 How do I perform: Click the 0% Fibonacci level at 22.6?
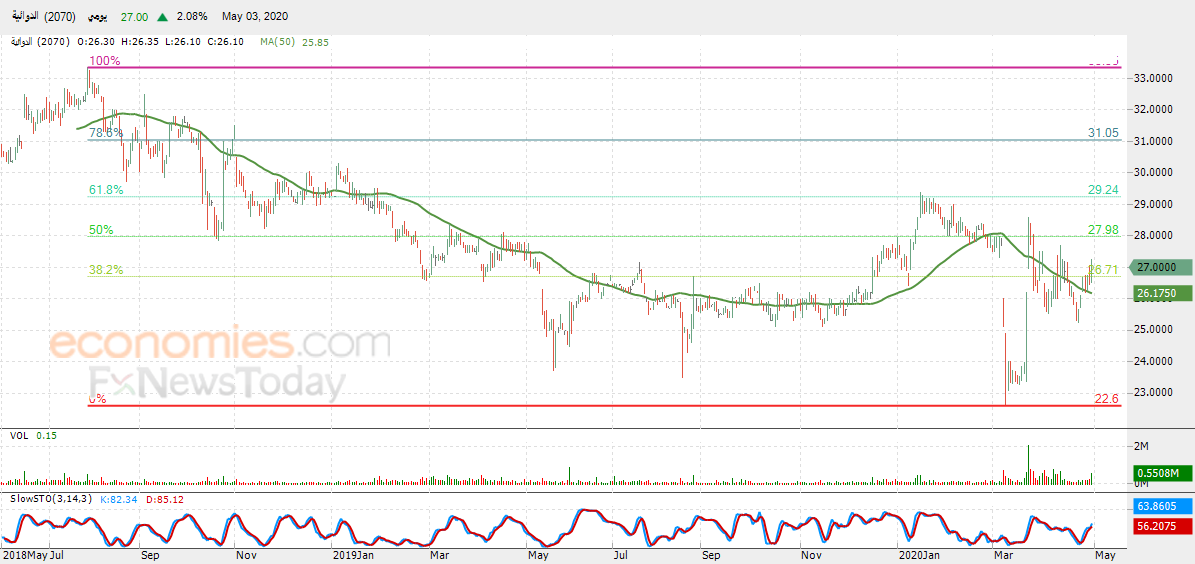(x=98, y=399)
